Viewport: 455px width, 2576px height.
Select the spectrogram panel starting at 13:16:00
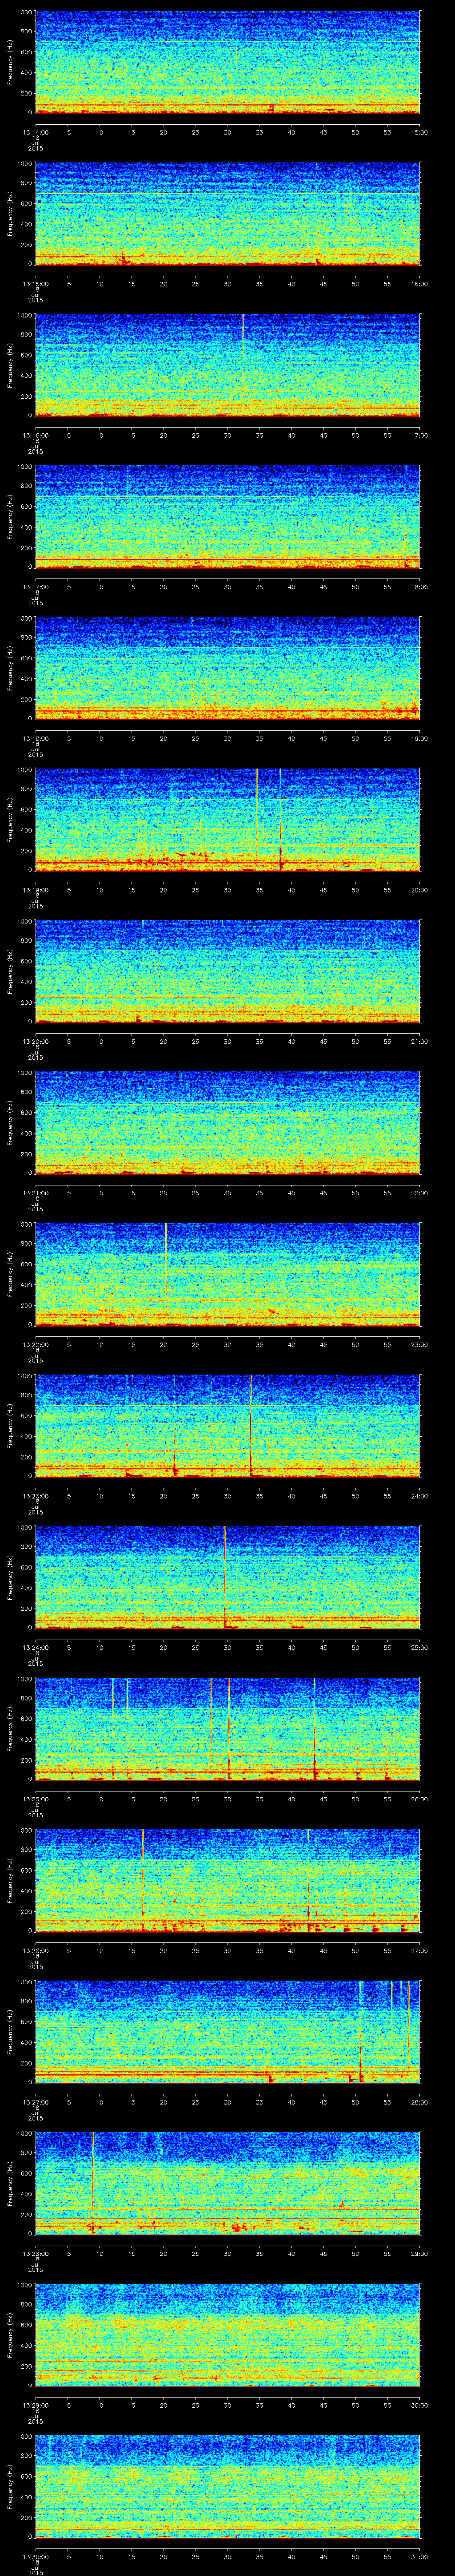click(x=227, y=364)
